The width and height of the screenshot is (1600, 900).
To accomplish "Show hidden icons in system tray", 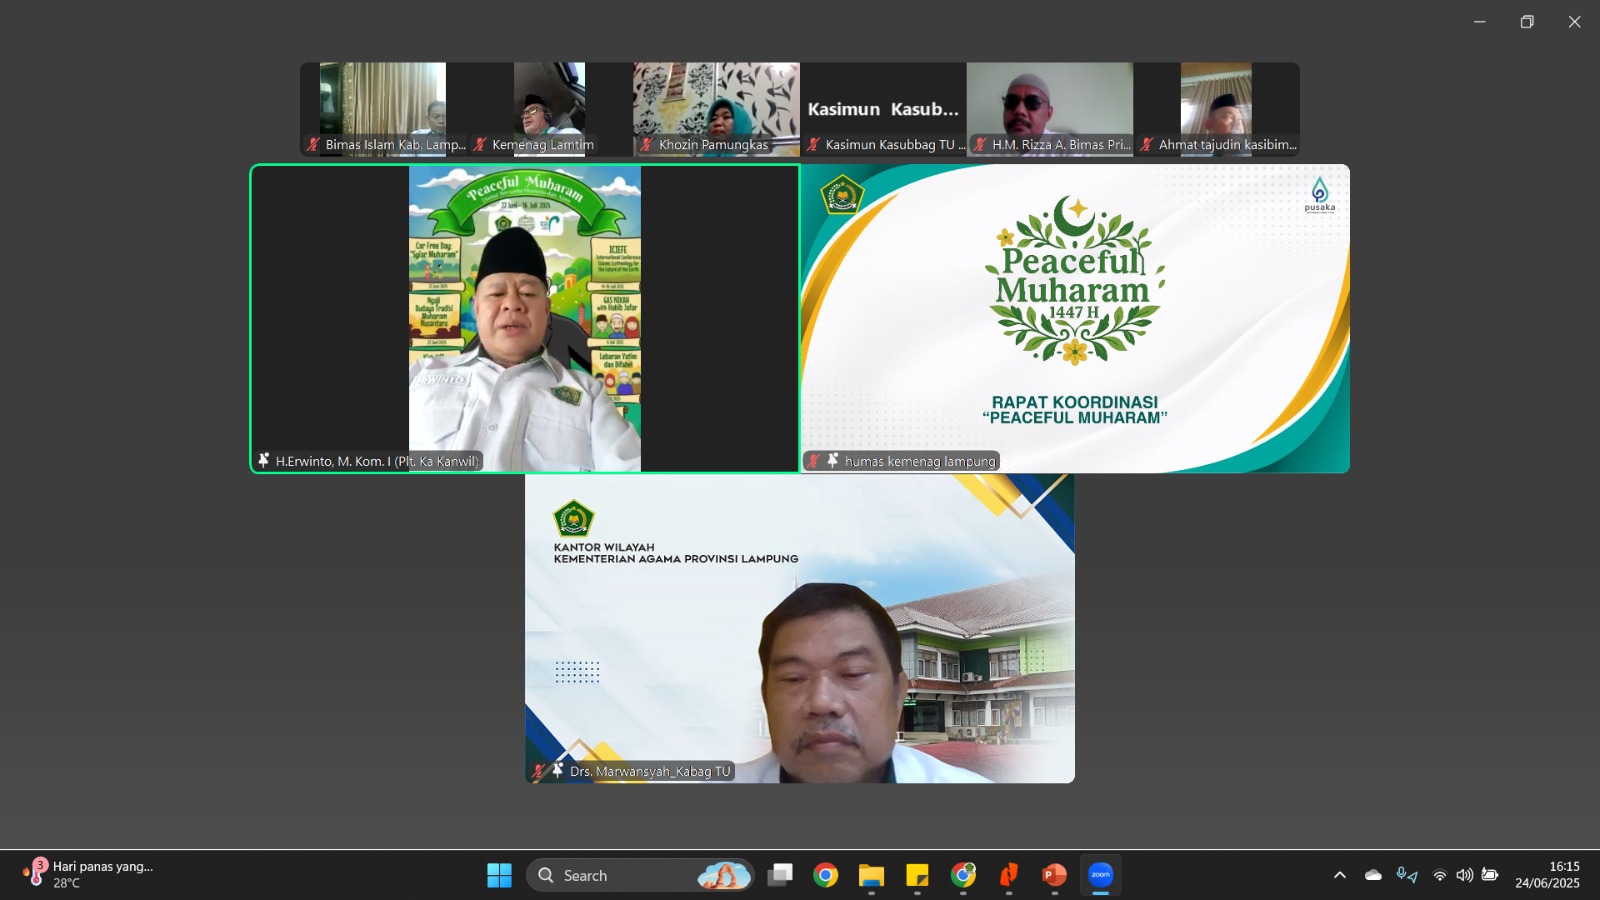I will coord(1339,875).
